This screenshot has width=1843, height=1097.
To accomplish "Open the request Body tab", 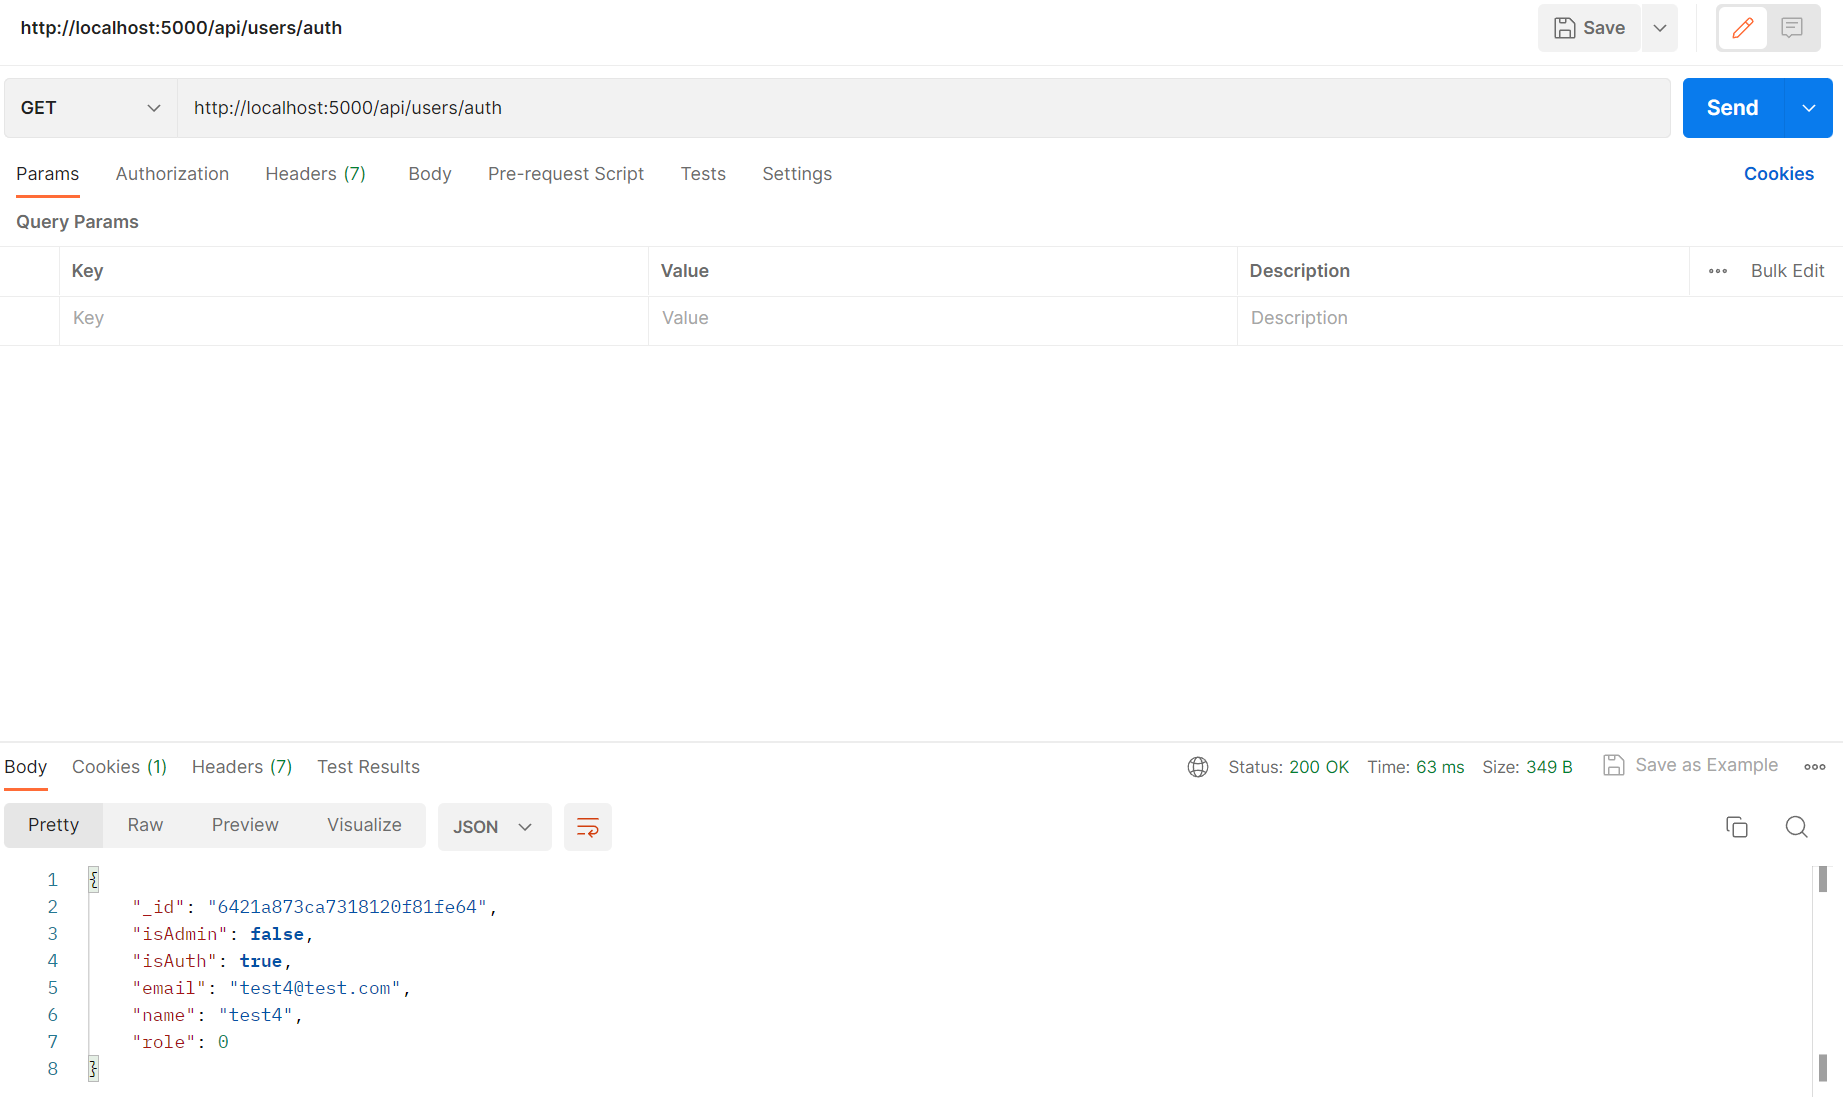I will 430,174.
